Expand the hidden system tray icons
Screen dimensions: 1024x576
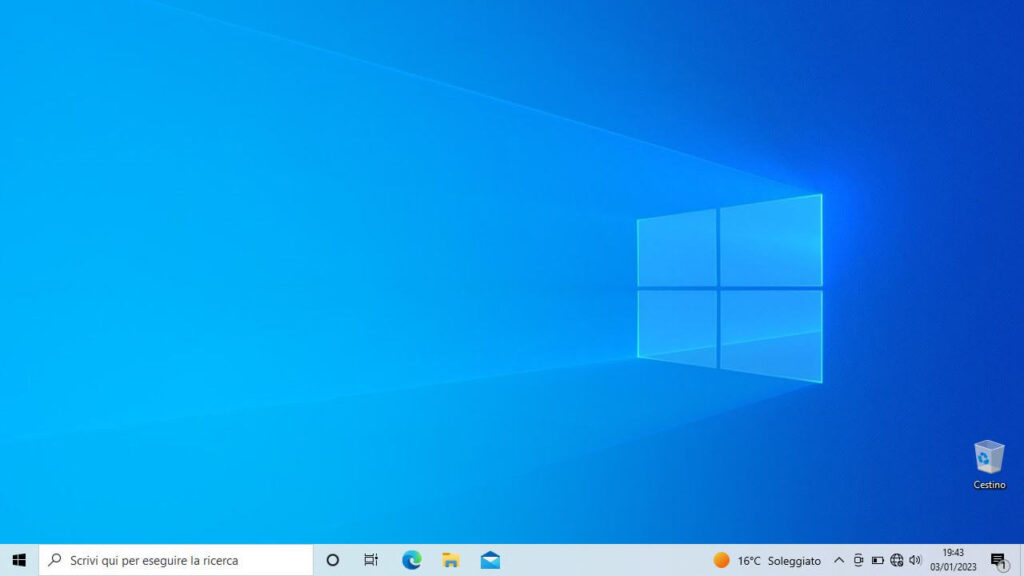tap(839, 560)
